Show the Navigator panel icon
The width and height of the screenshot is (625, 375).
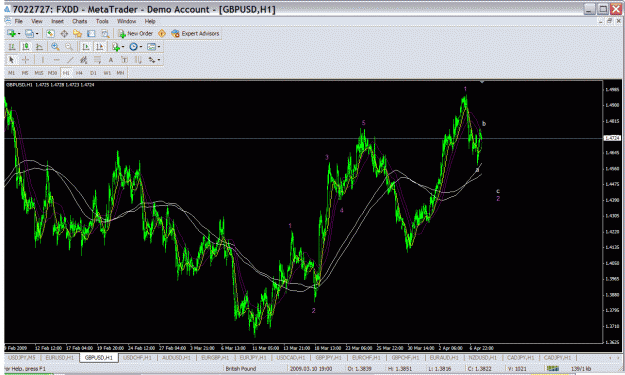pos(77,33)
